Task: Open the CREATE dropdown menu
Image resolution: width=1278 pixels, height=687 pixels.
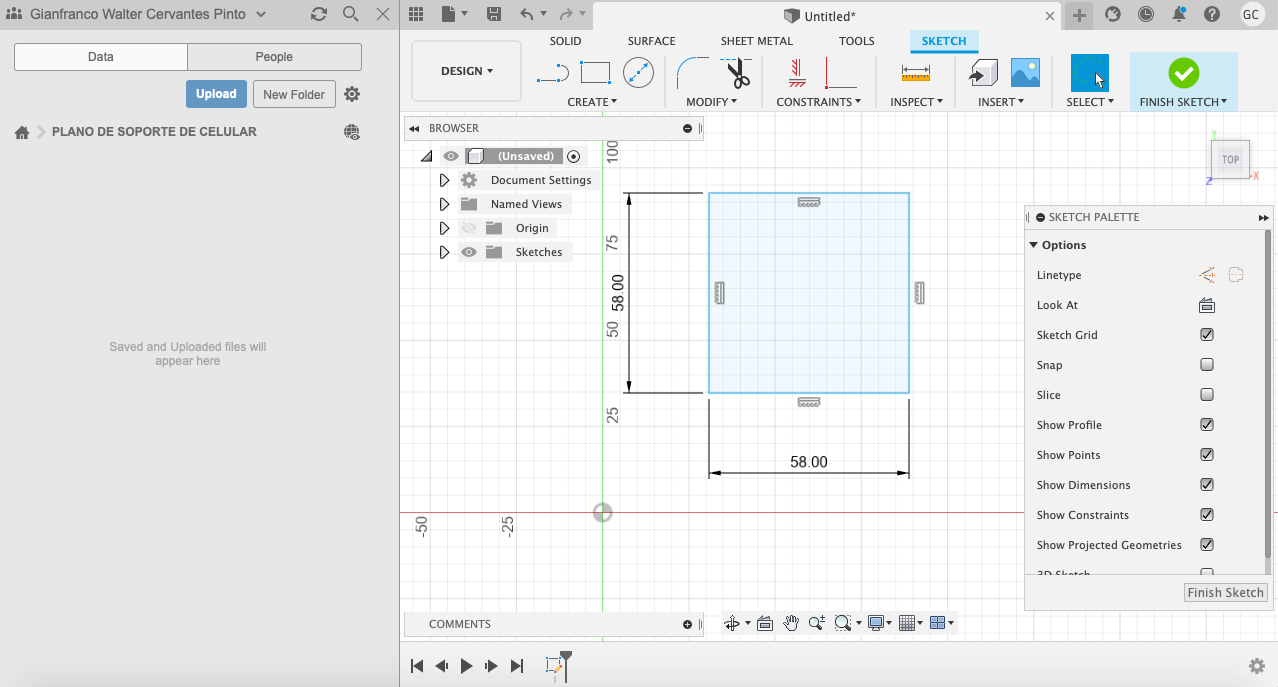Action: coord(592,102)
